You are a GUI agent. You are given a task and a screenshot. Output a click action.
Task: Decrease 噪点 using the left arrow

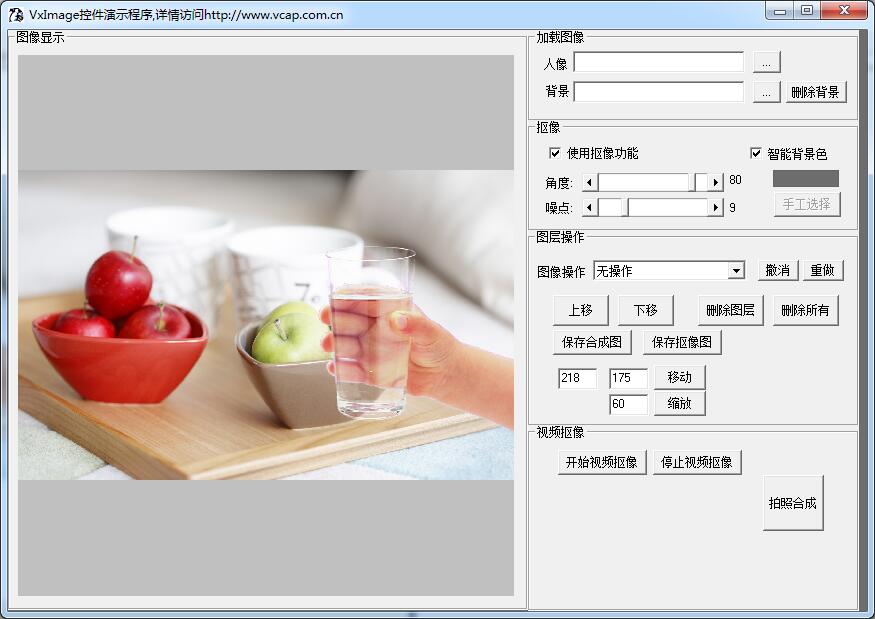[588, 207]
